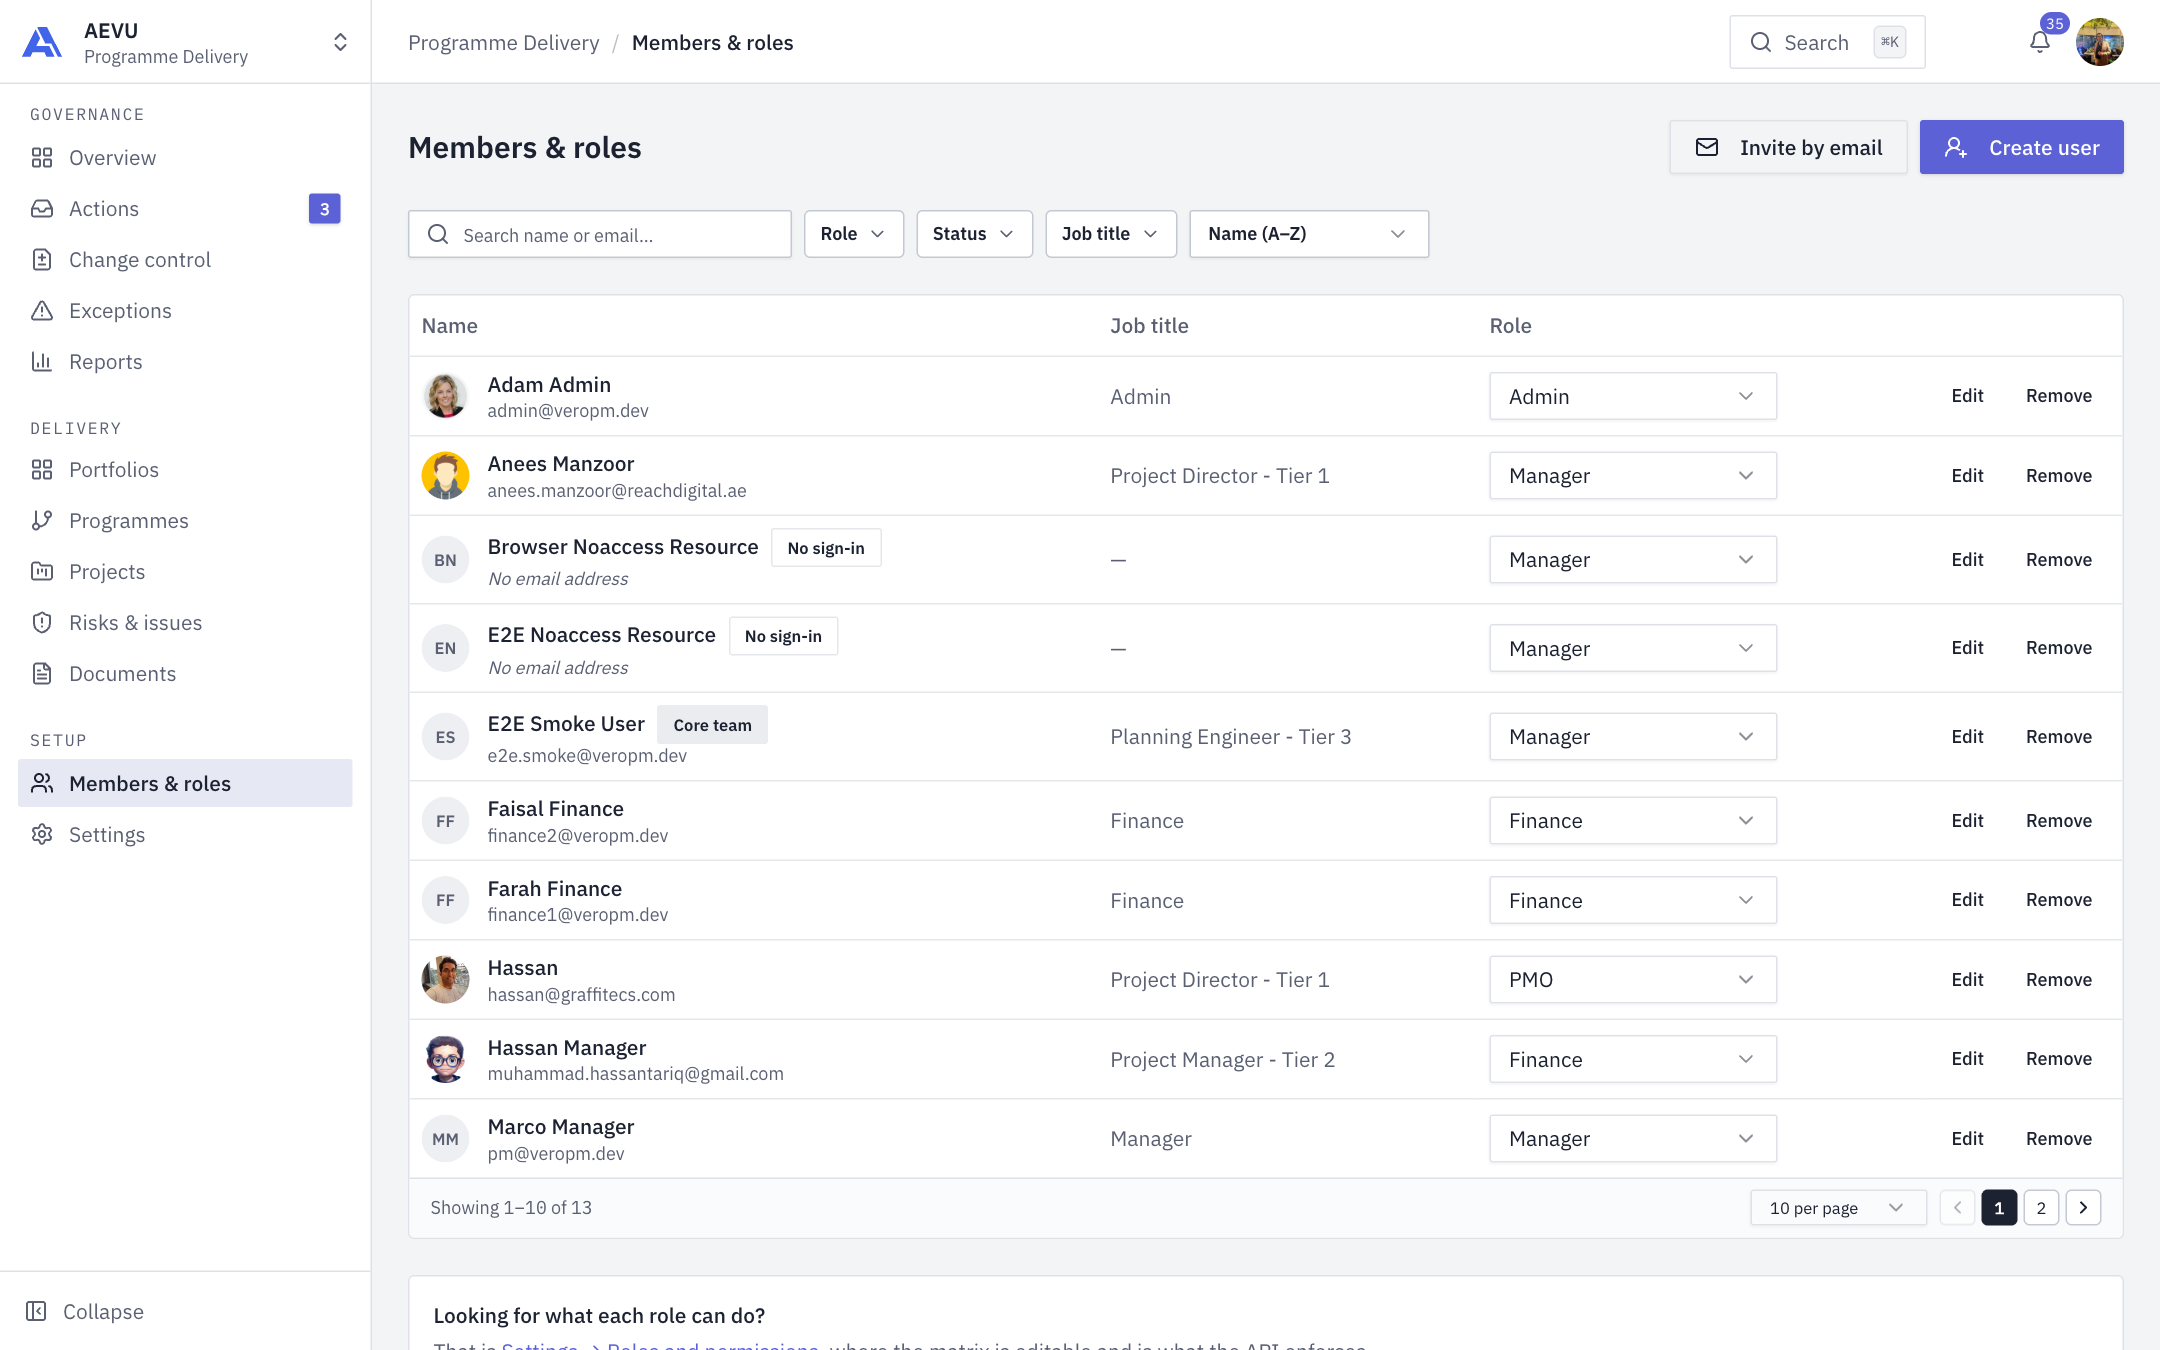
Task: Click the Portfolios grid icon
Action: [x=42, y=470]
